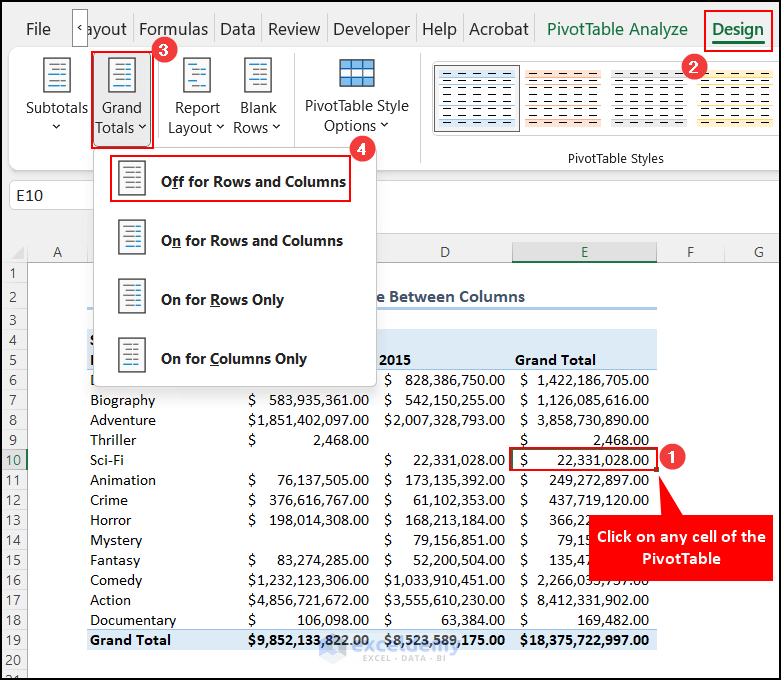Screen dimensions: 781x680
Task: Click the Fantasy row label
Action: [x=115, y=560]
